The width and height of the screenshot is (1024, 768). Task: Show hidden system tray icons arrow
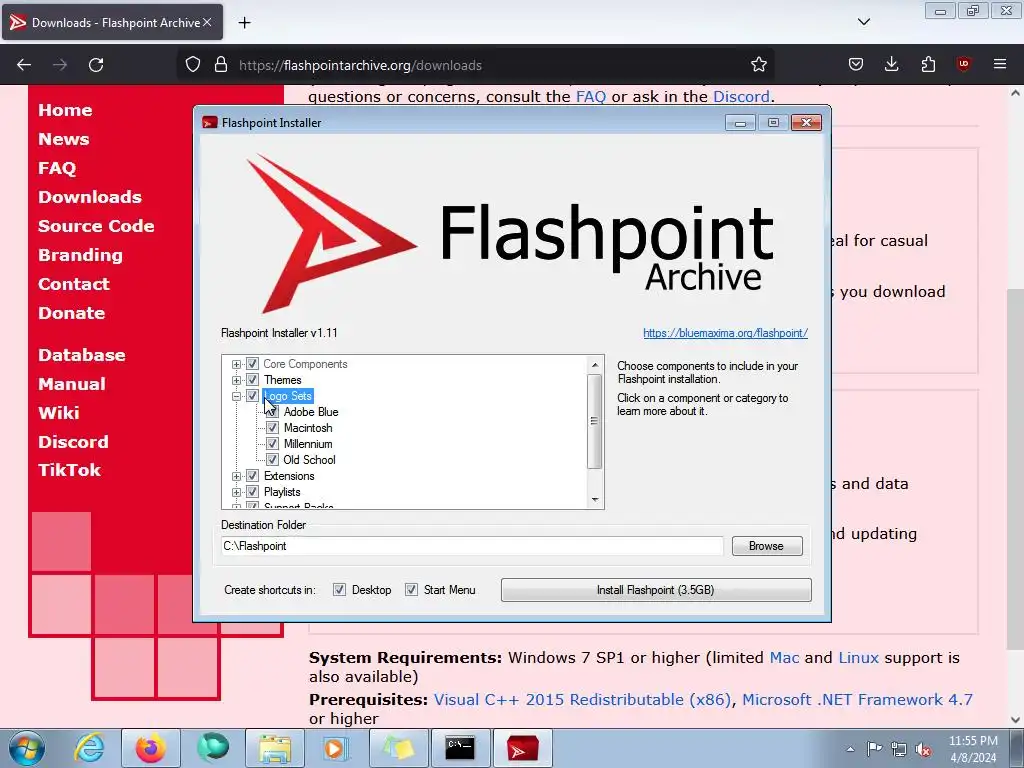coord(850,749)
